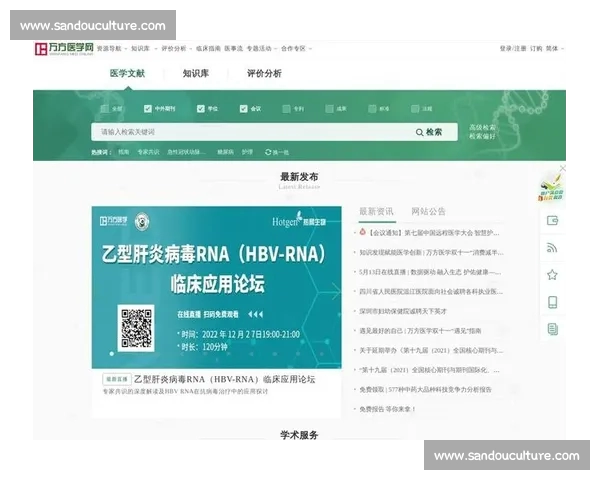Open news 深圳市妇幼保健院诚聘天下英才
Viewport: 600px width, 480px height.
click(x=403, y=311)
